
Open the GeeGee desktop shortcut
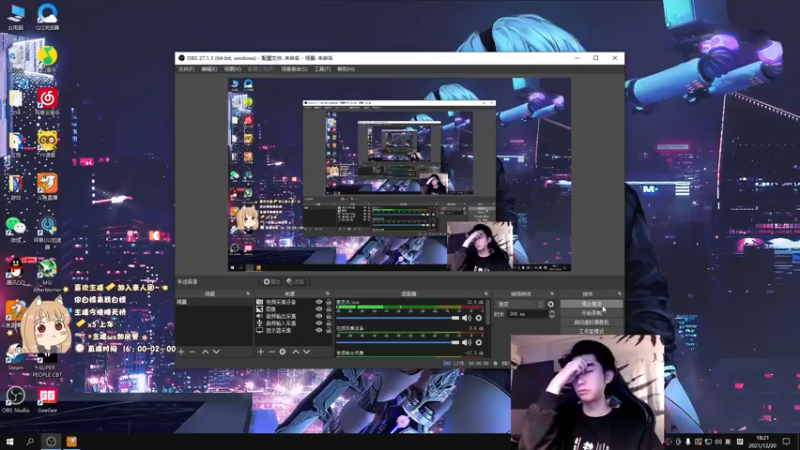click(x=47, y=400)
